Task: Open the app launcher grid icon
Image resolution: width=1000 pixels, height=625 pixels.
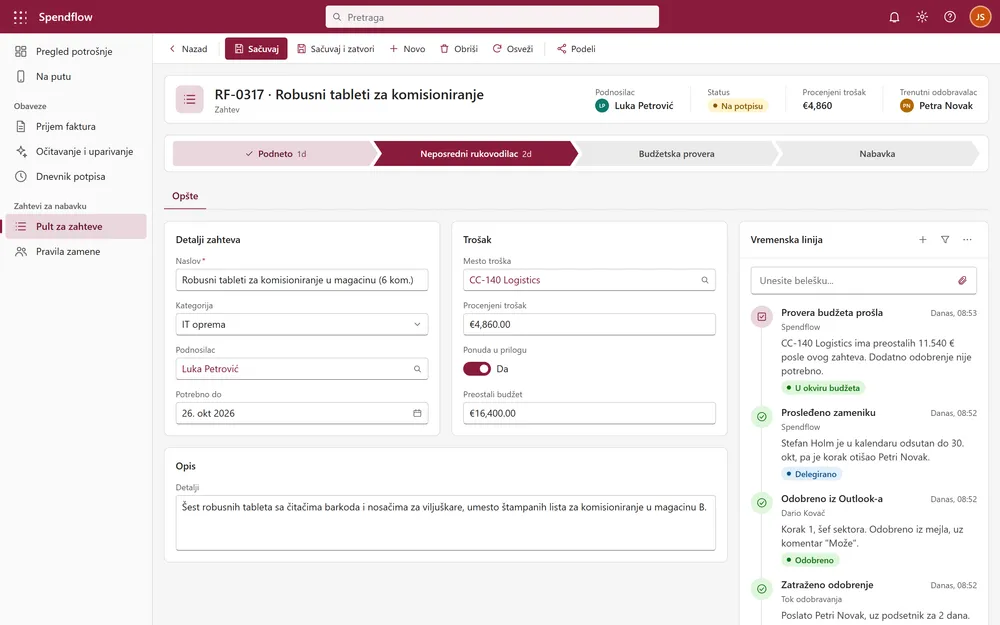Action: pyautogui.click(x=20, y=17)
